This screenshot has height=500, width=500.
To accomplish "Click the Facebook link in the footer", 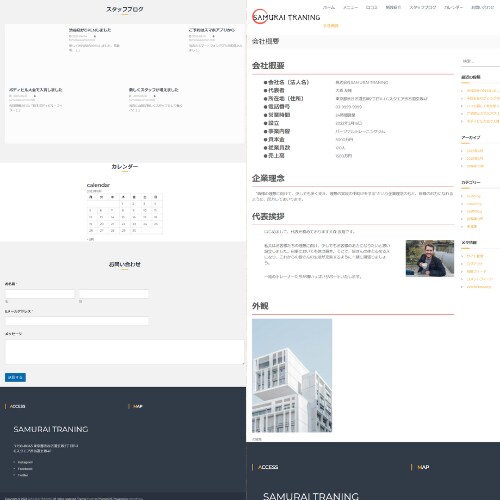I will 25,469.
